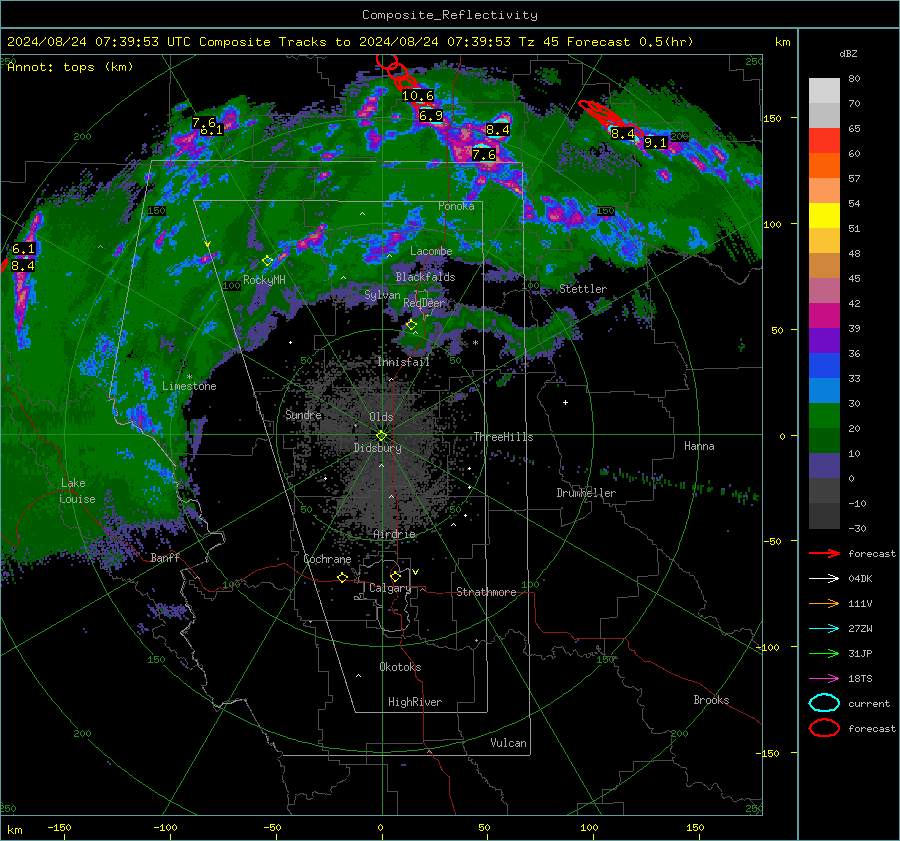Viewport: 900px width, 841px height.
Task: Click the green 30 dBZ color swatch
Action: [x=824, y=416]
